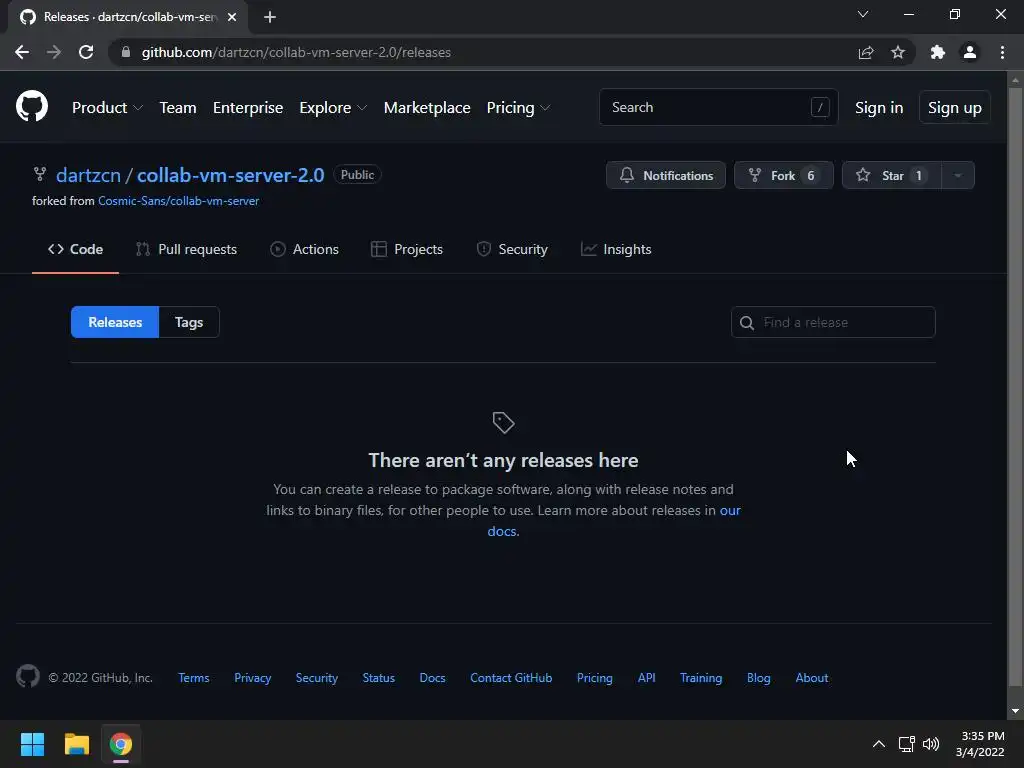Open footer Status link
The image size is (1024, 768).
pyautogui.click(x=379, y=678)
